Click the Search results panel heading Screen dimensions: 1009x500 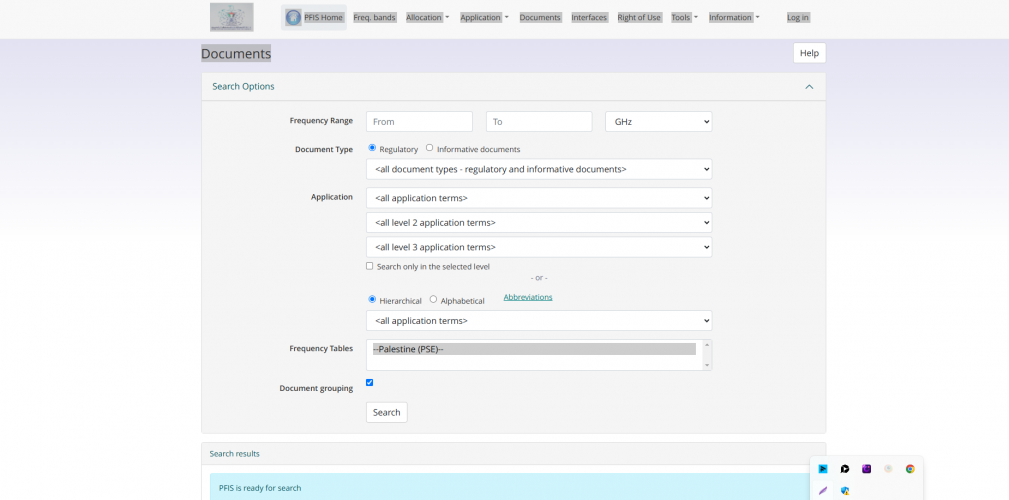point(235,454)
